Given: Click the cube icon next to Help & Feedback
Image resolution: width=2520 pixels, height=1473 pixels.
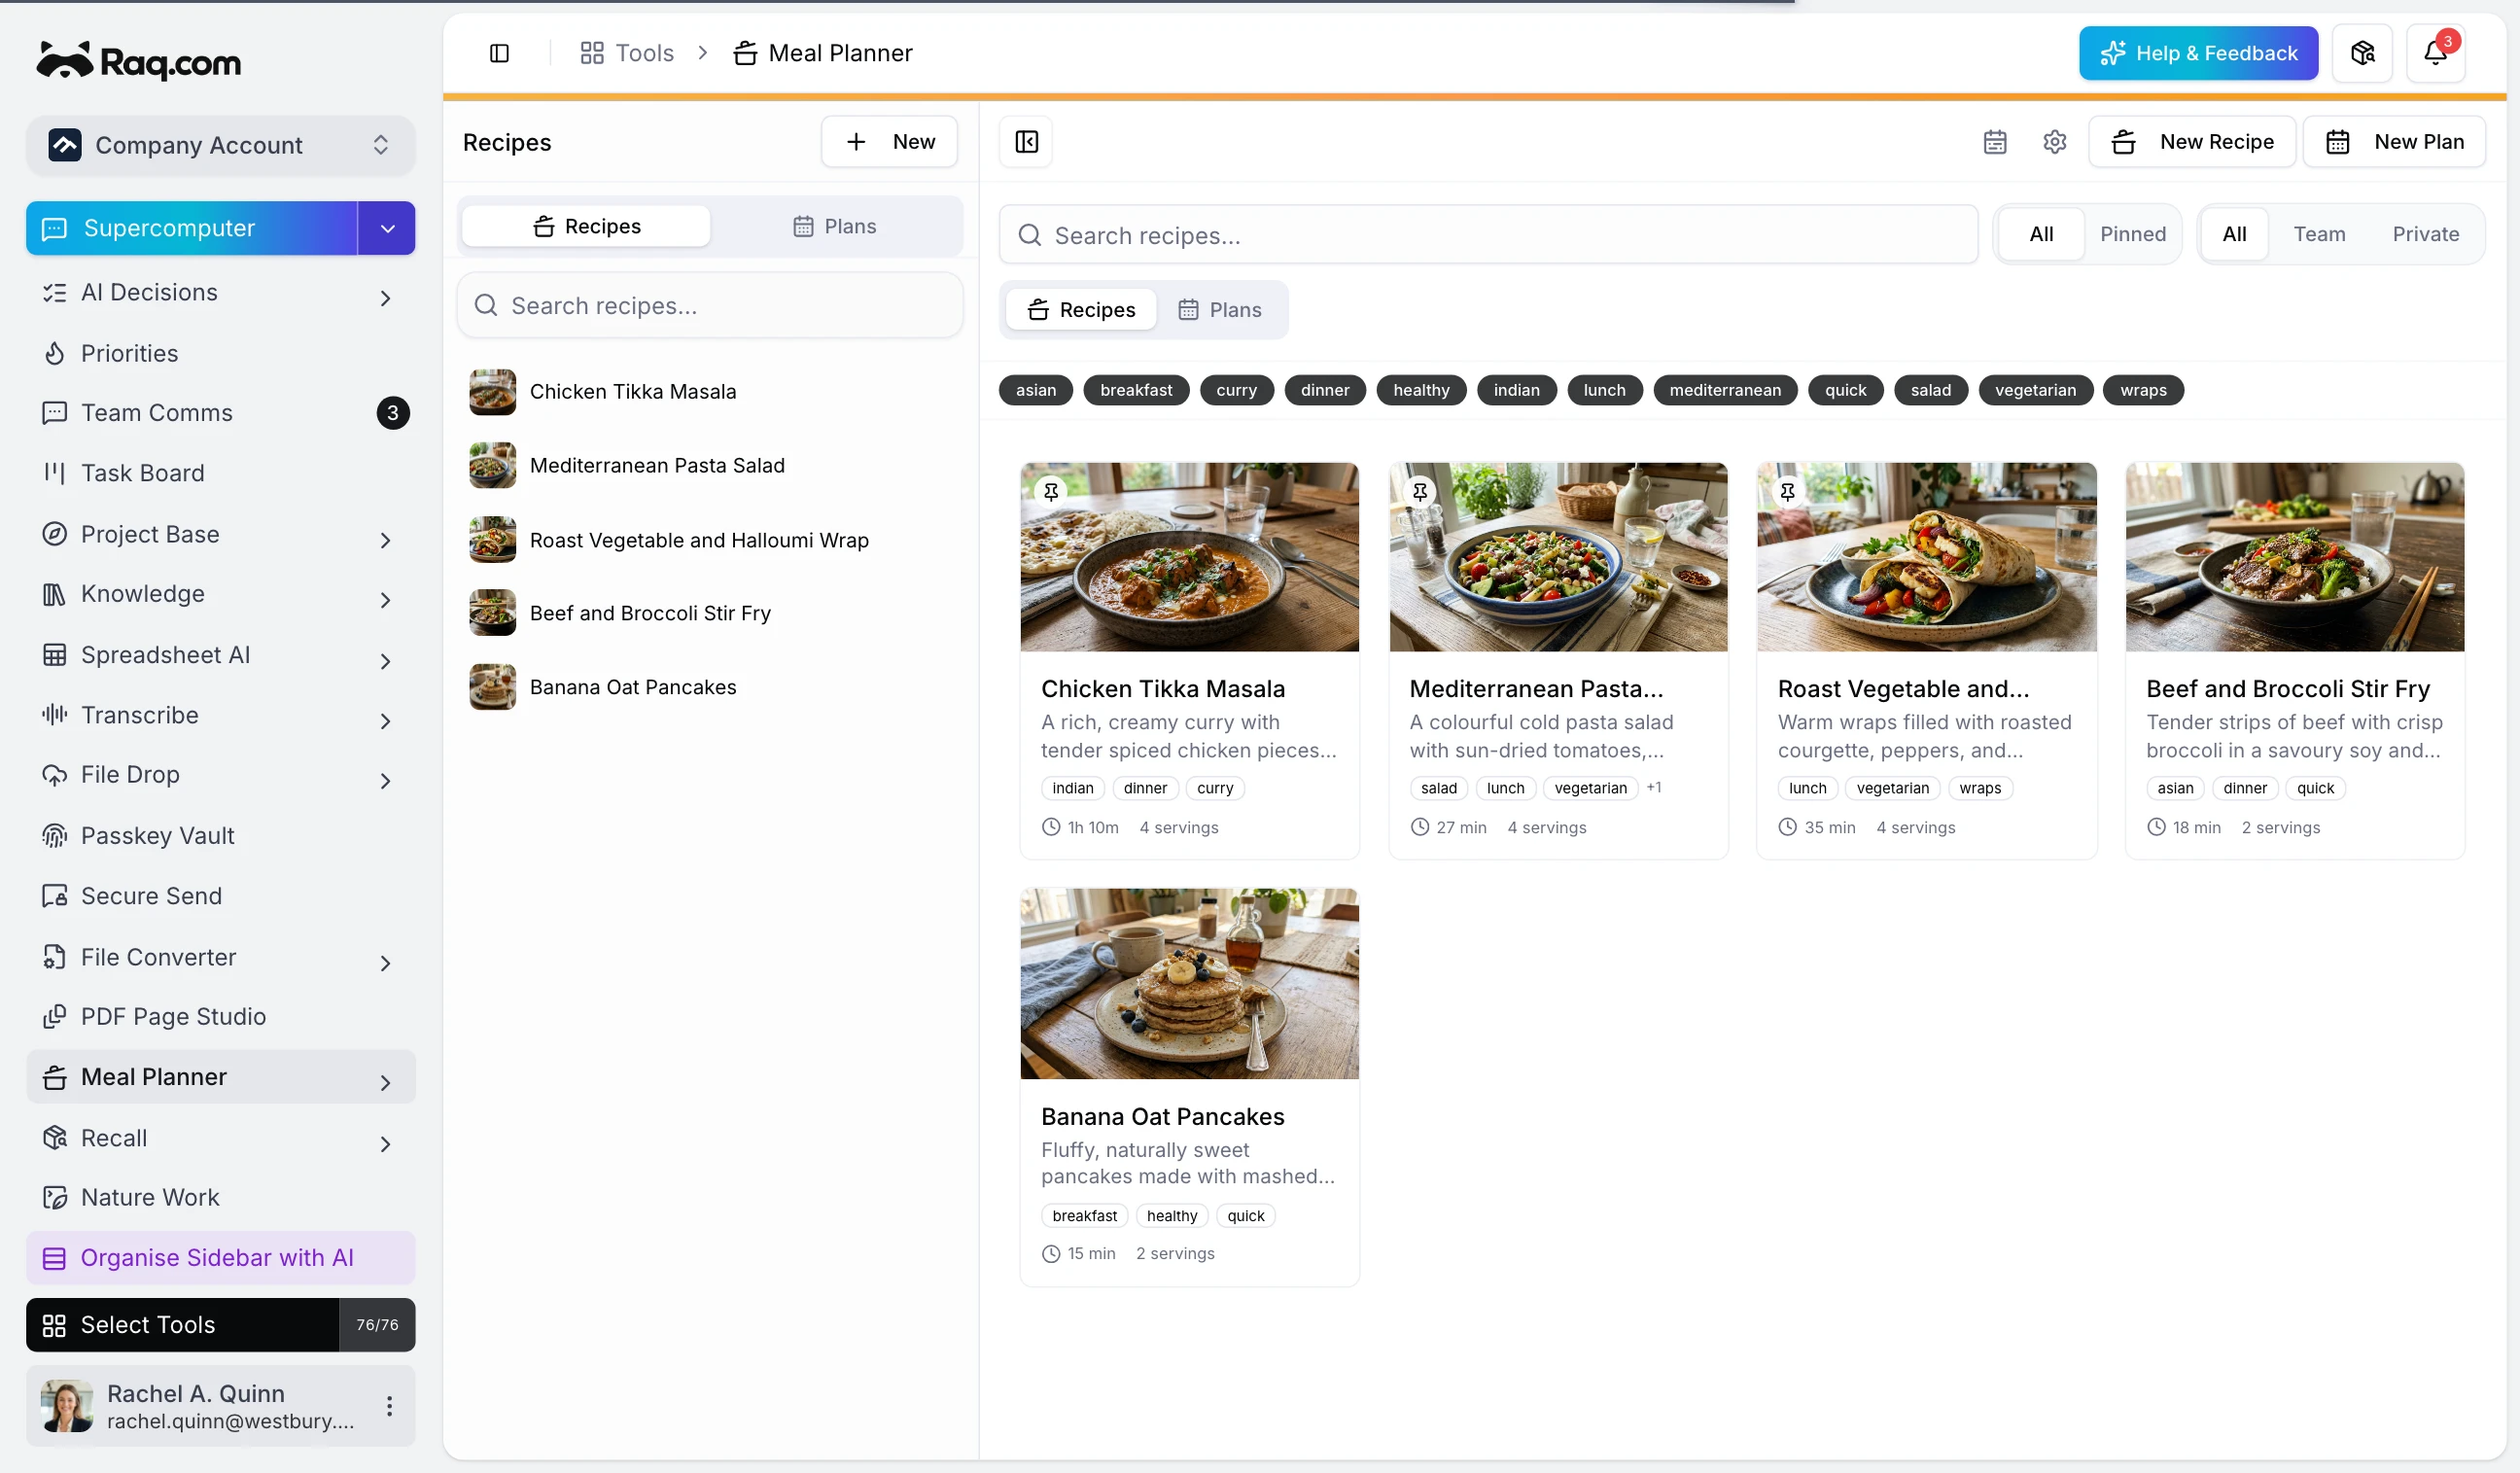Looking at the screenshot, I should click(2362, 53).
